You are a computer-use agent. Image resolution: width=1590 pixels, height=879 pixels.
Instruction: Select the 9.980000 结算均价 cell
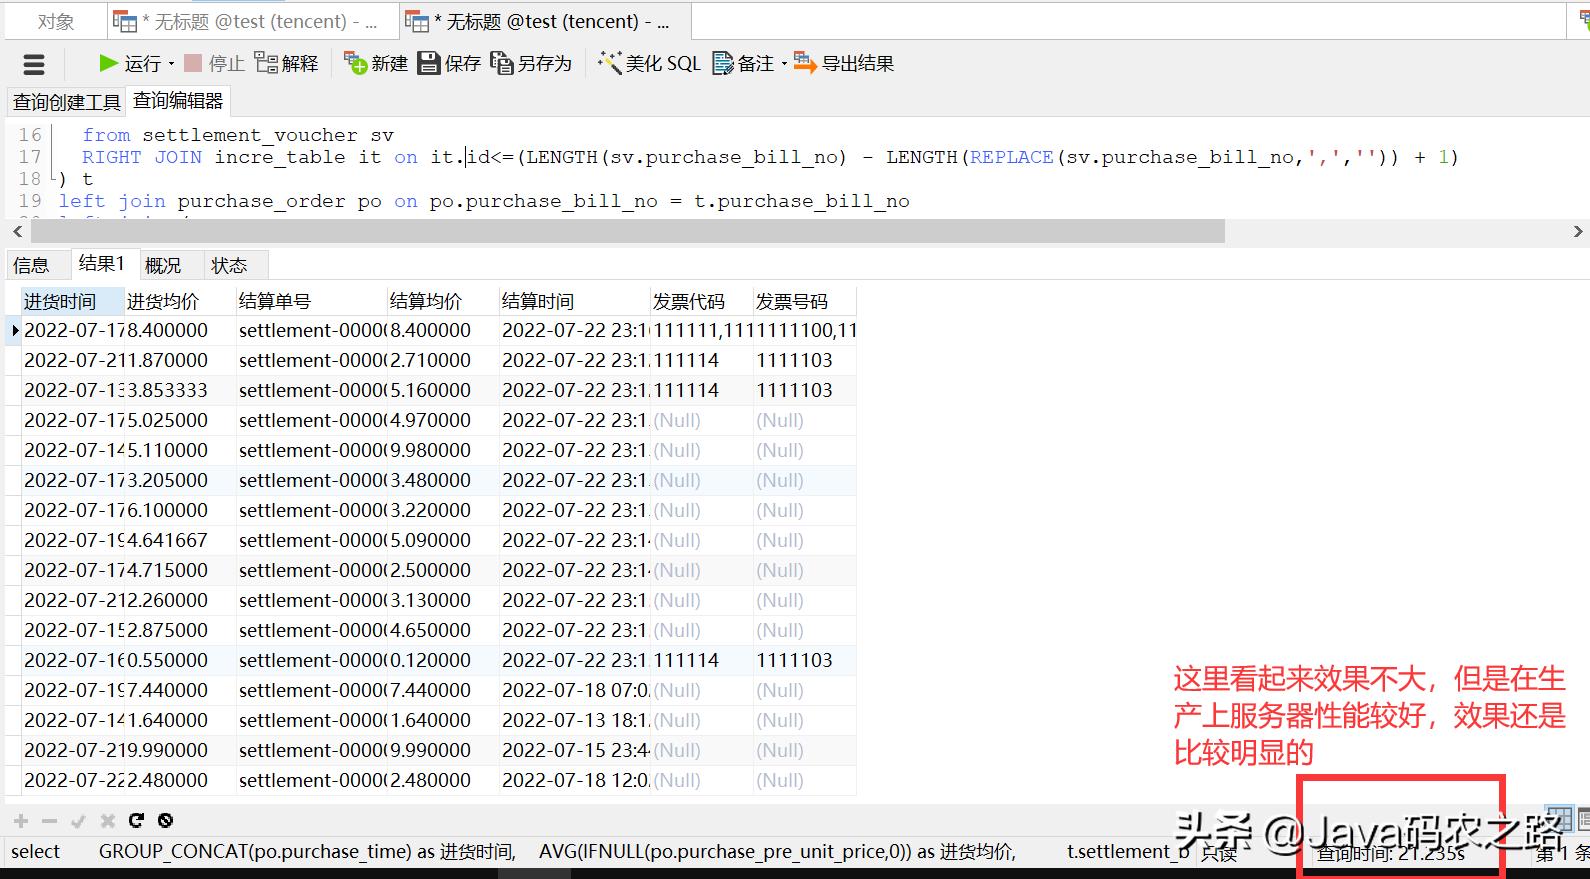[443, 450]
